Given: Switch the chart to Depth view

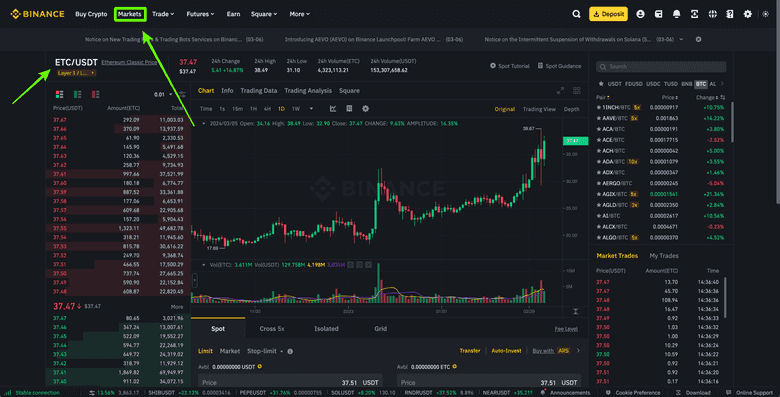Looking at the screenshot, I should (x=571, y=109).
